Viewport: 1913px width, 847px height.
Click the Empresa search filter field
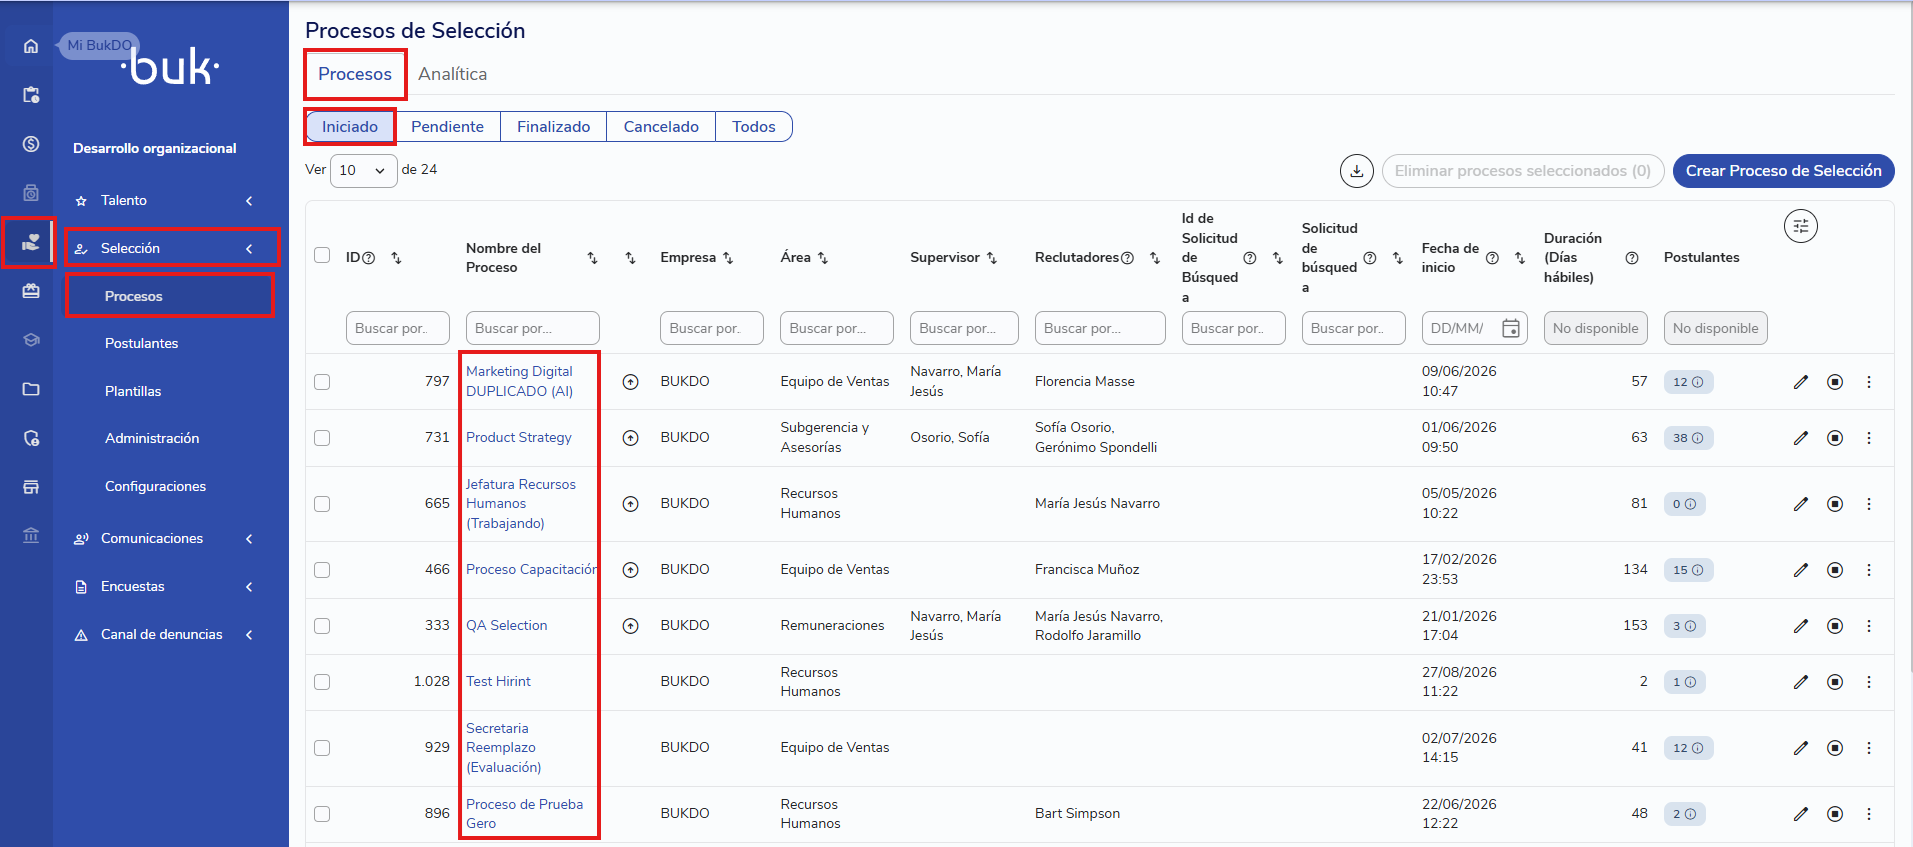(x=711, y=328)
